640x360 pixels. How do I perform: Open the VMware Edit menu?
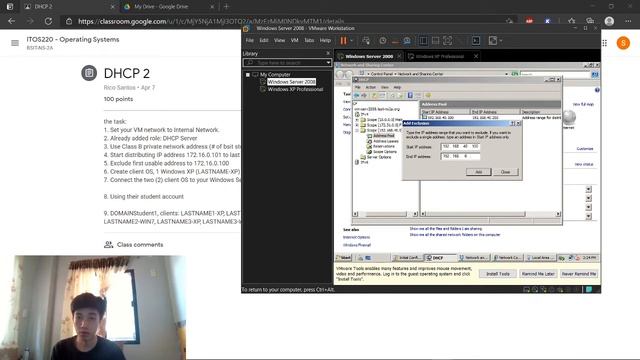tap(264, 40)
